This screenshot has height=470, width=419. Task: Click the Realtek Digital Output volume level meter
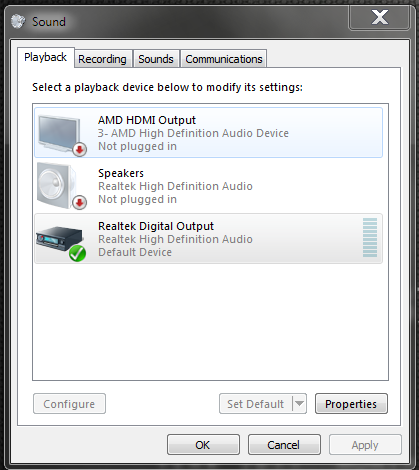[370, 238]
